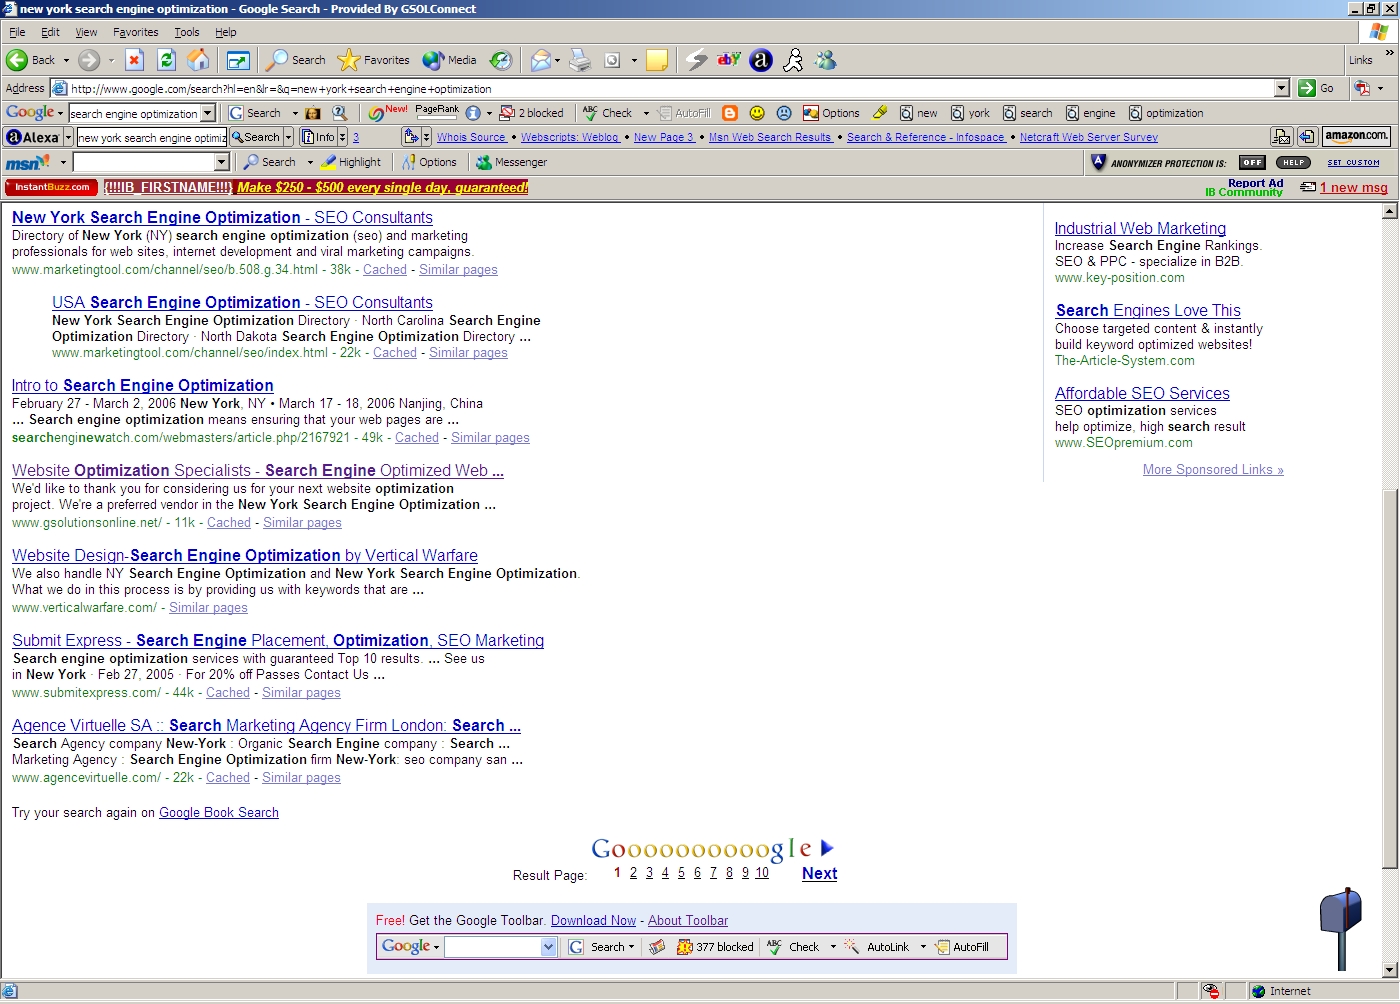Click Anonymizer HELP button

[x=1293, y=162]
